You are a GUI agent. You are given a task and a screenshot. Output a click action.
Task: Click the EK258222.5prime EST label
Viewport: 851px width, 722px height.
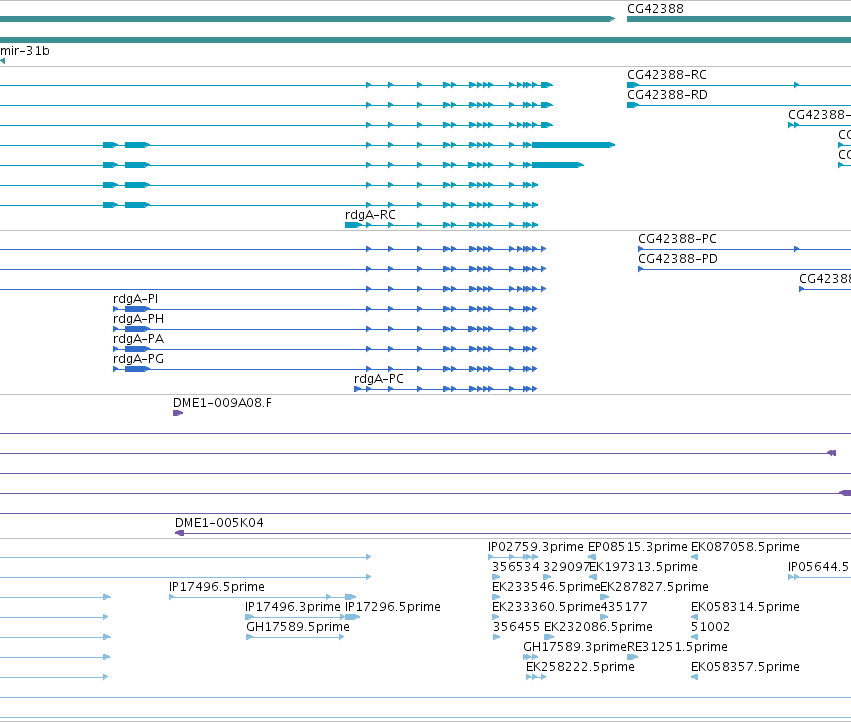580,668
